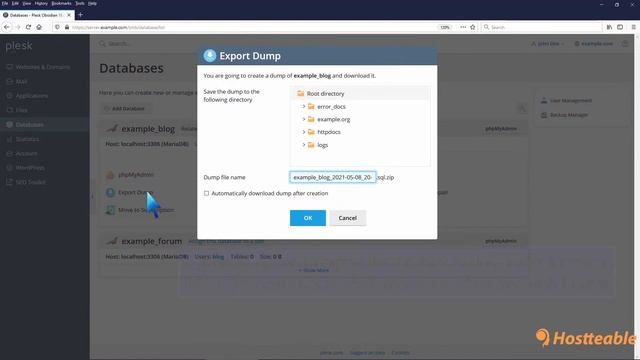Open phpMyAdmin under example_blog

(136, 175)
